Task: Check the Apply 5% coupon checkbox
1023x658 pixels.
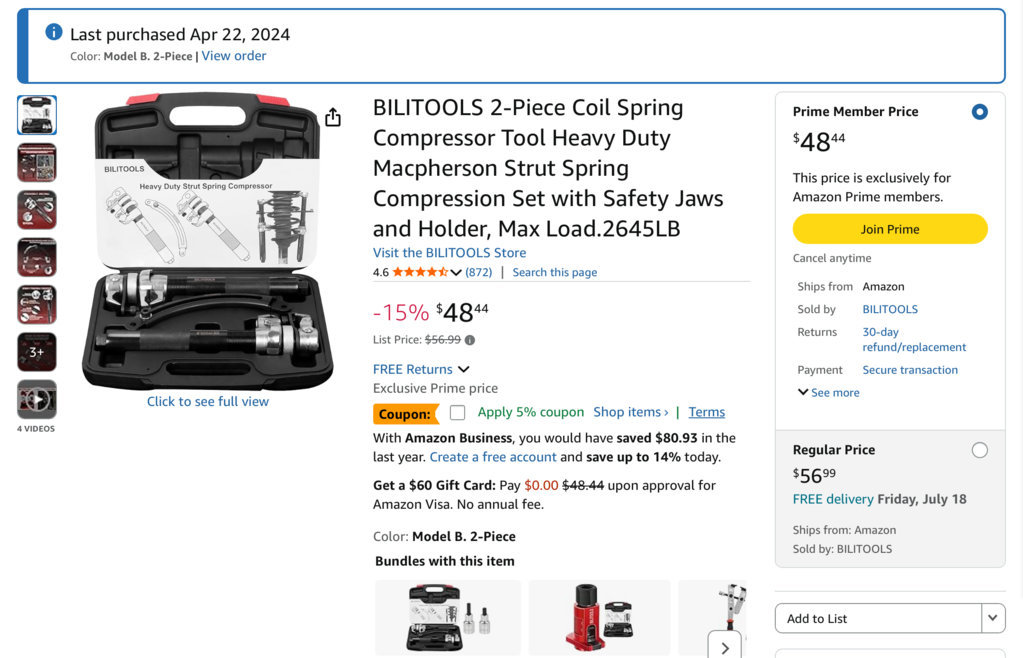Action: click(x=457, y=412)
